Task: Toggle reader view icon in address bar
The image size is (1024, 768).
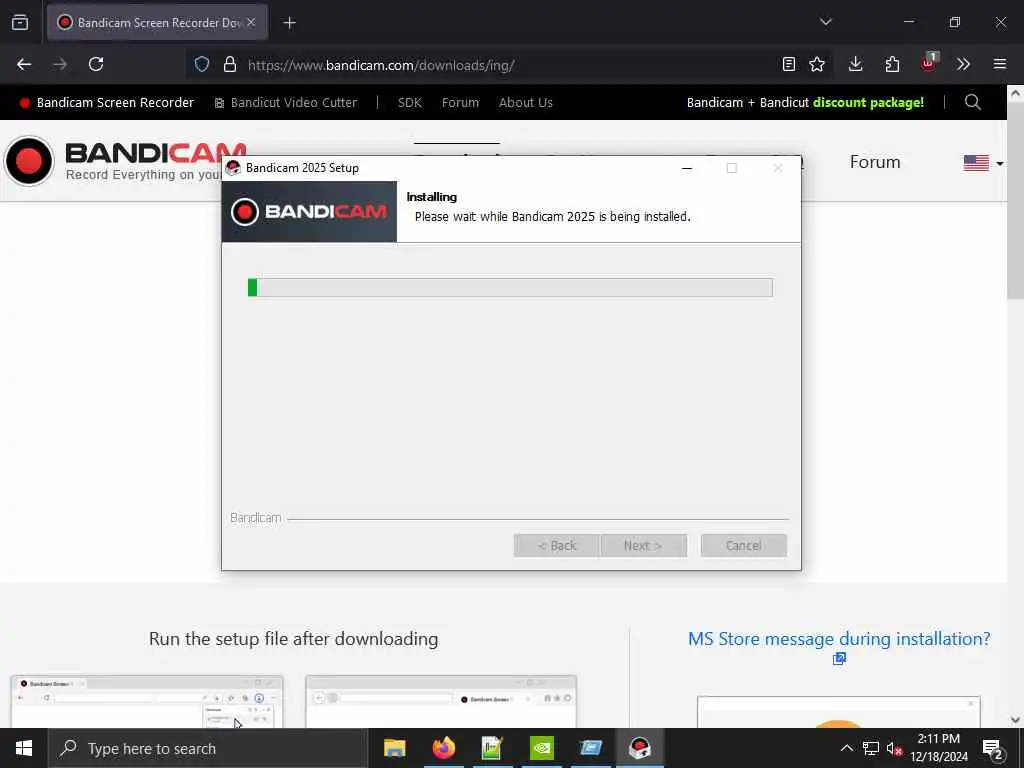Action: (x=789, y=64)
